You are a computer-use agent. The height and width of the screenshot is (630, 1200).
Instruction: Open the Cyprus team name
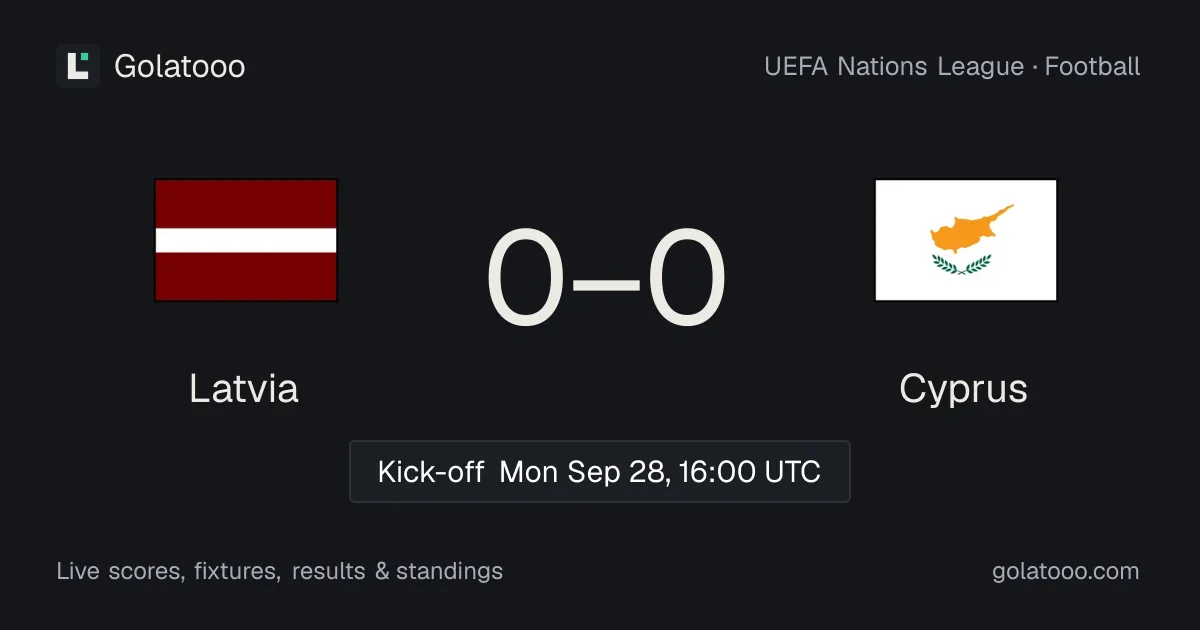tap(963, 388)
